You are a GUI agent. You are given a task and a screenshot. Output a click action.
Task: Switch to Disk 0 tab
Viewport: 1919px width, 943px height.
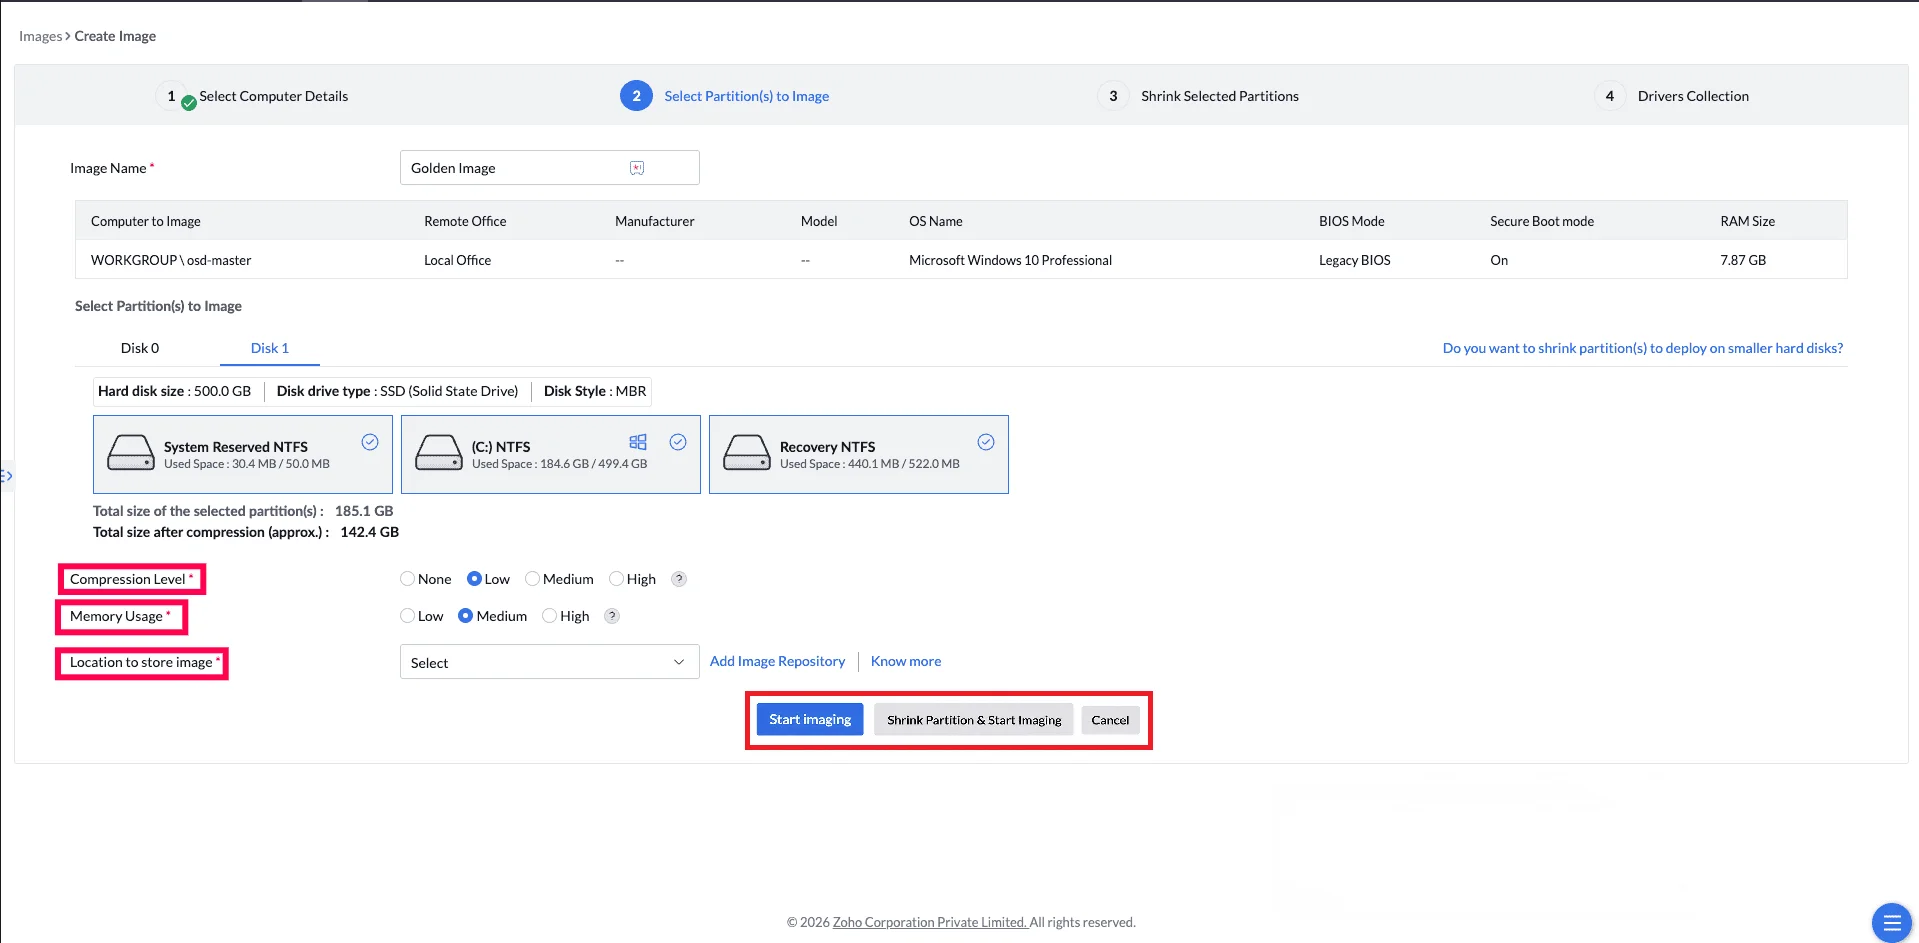point(140,348)
